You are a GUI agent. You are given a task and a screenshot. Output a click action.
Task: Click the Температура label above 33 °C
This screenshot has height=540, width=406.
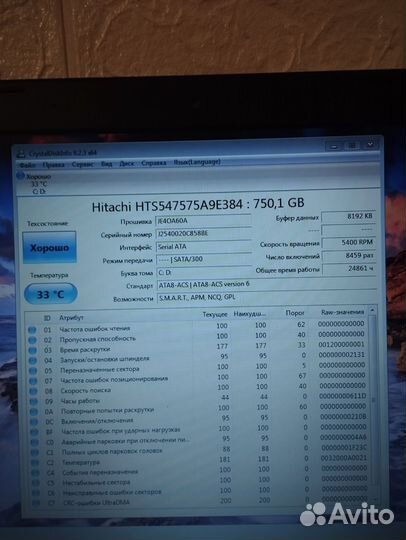[49, 276]
